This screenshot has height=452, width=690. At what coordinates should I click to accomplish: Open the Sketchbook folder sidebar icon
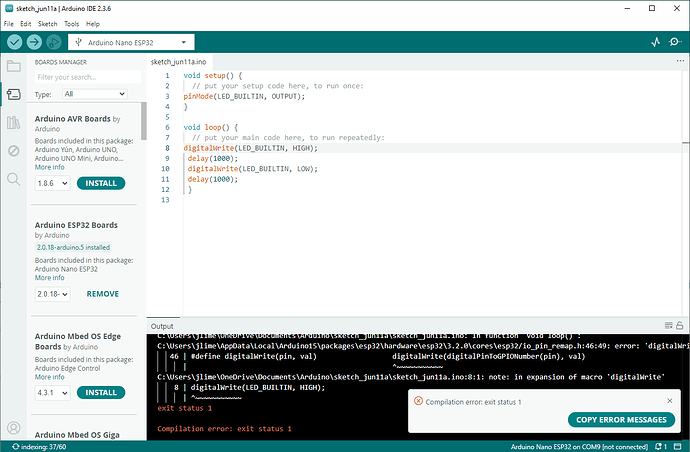pyautogui.click(x=14, y=66)
